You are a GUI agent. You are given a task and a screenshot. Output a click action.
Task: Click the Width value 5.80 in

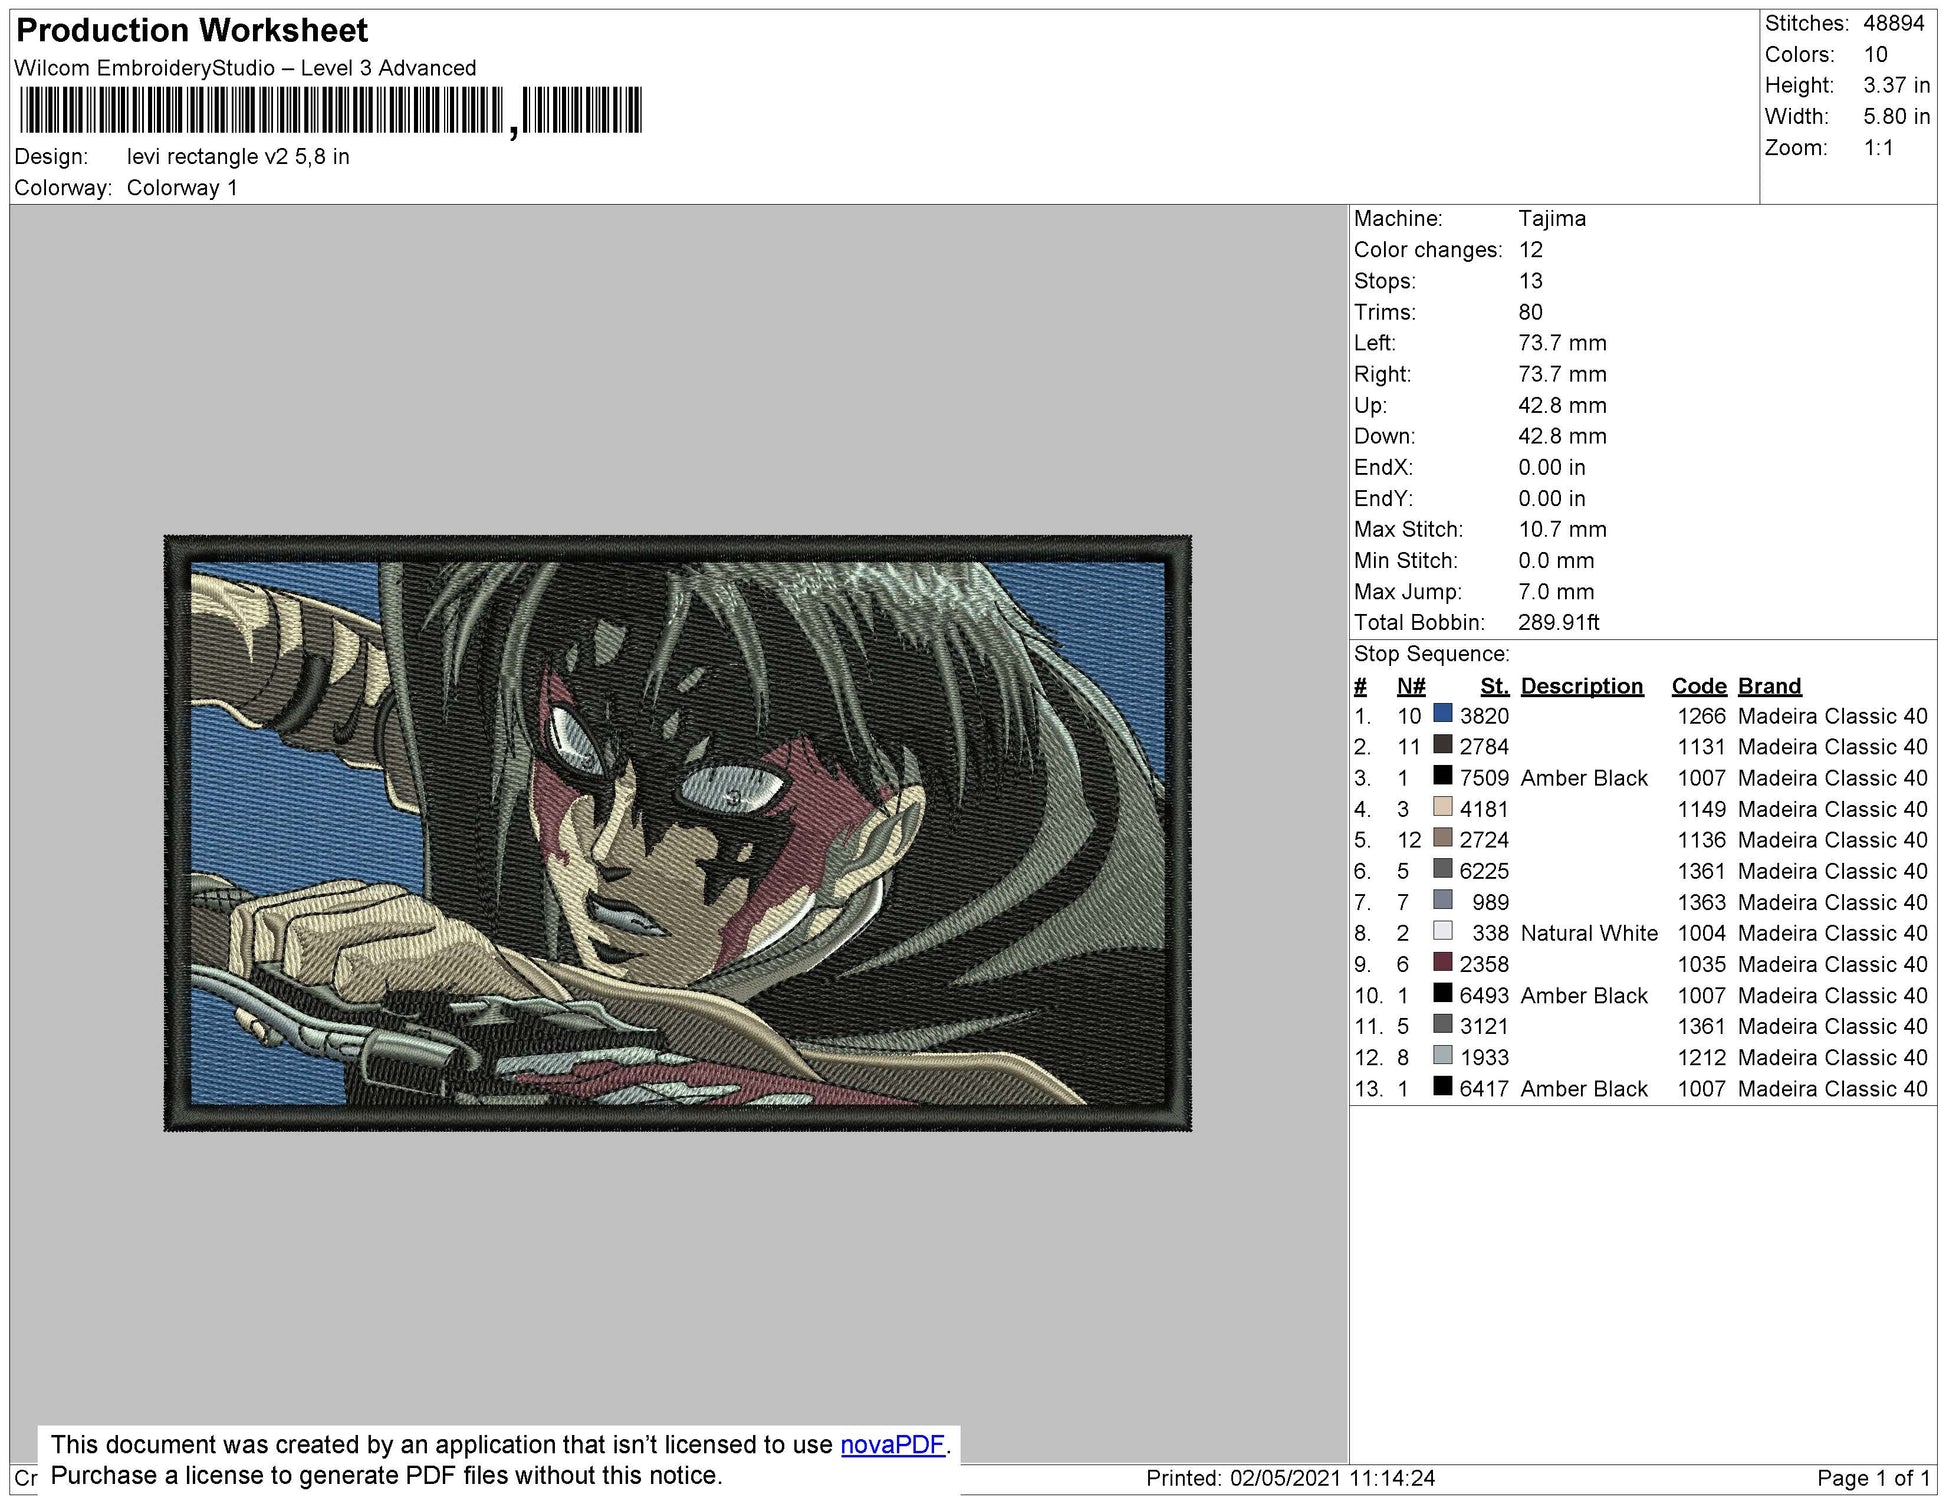click(x=1896, y=117)
